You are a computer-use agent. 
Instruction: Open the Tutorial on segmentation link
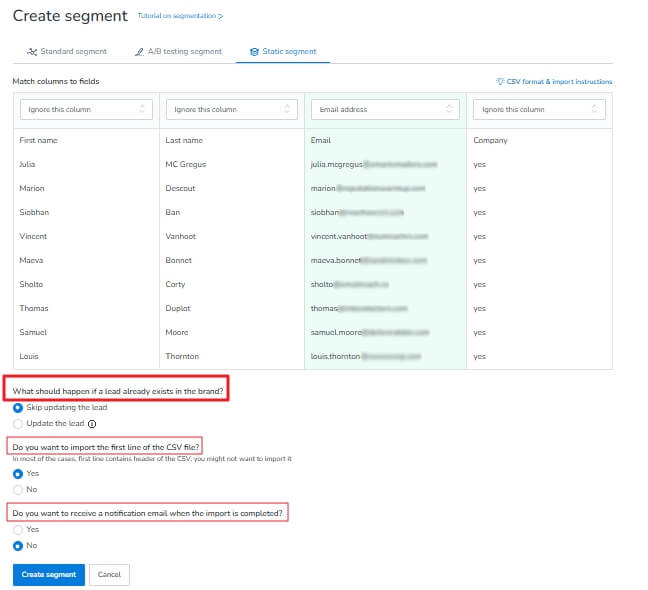[x=179, y=17]
